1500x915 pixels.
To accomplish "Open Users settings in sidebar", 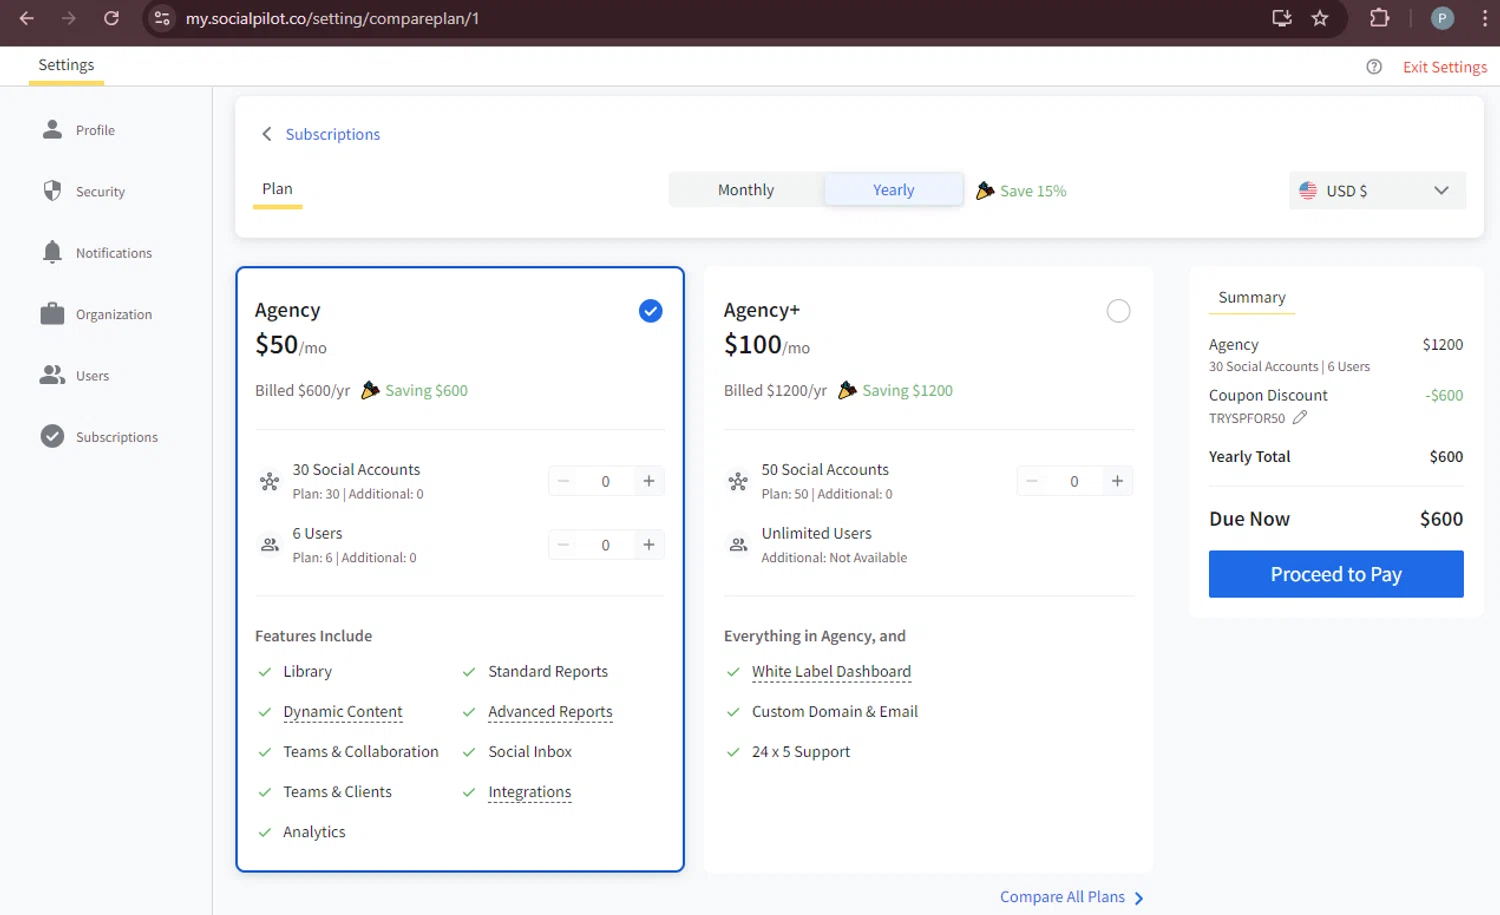I will pyautogui.click(x=92, y=376).
